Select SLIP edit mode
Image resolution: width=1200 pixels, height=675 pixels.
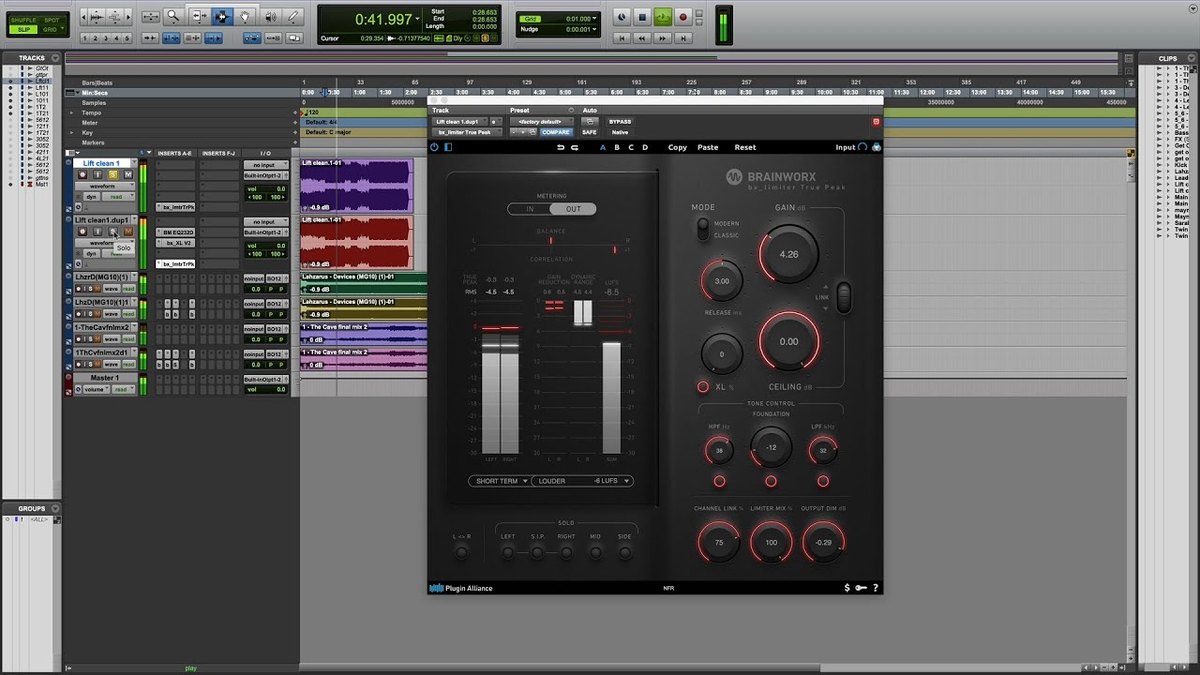[22, 30]
